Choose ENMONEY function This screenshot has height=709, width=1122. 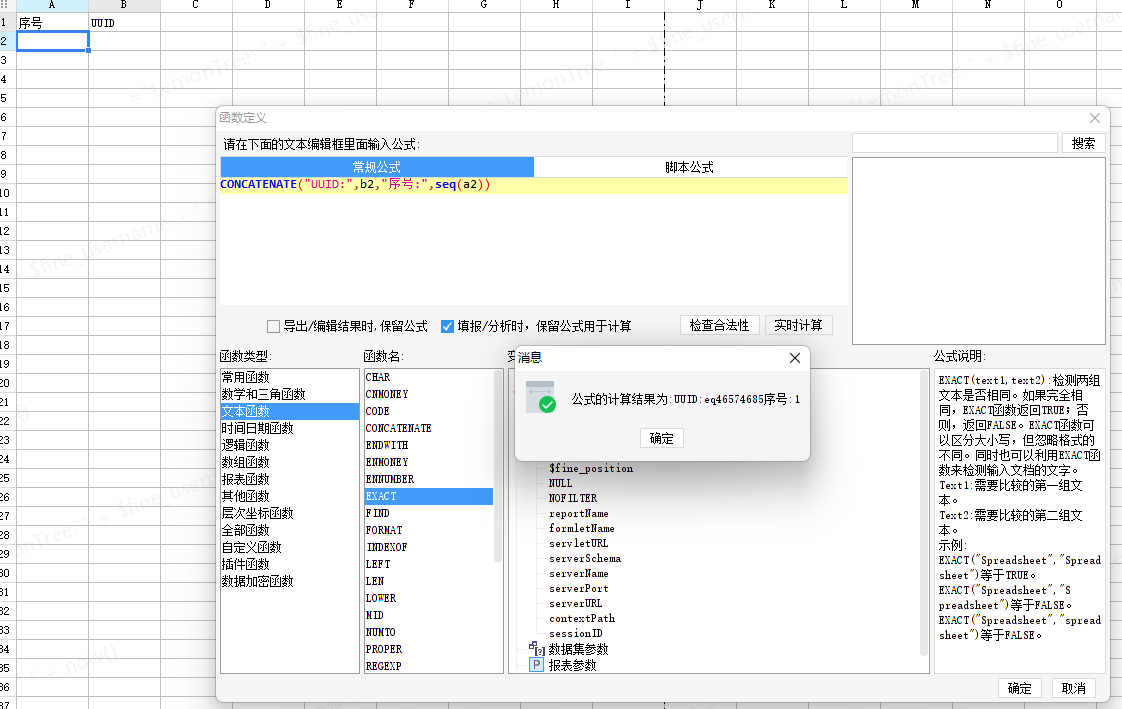429,462
